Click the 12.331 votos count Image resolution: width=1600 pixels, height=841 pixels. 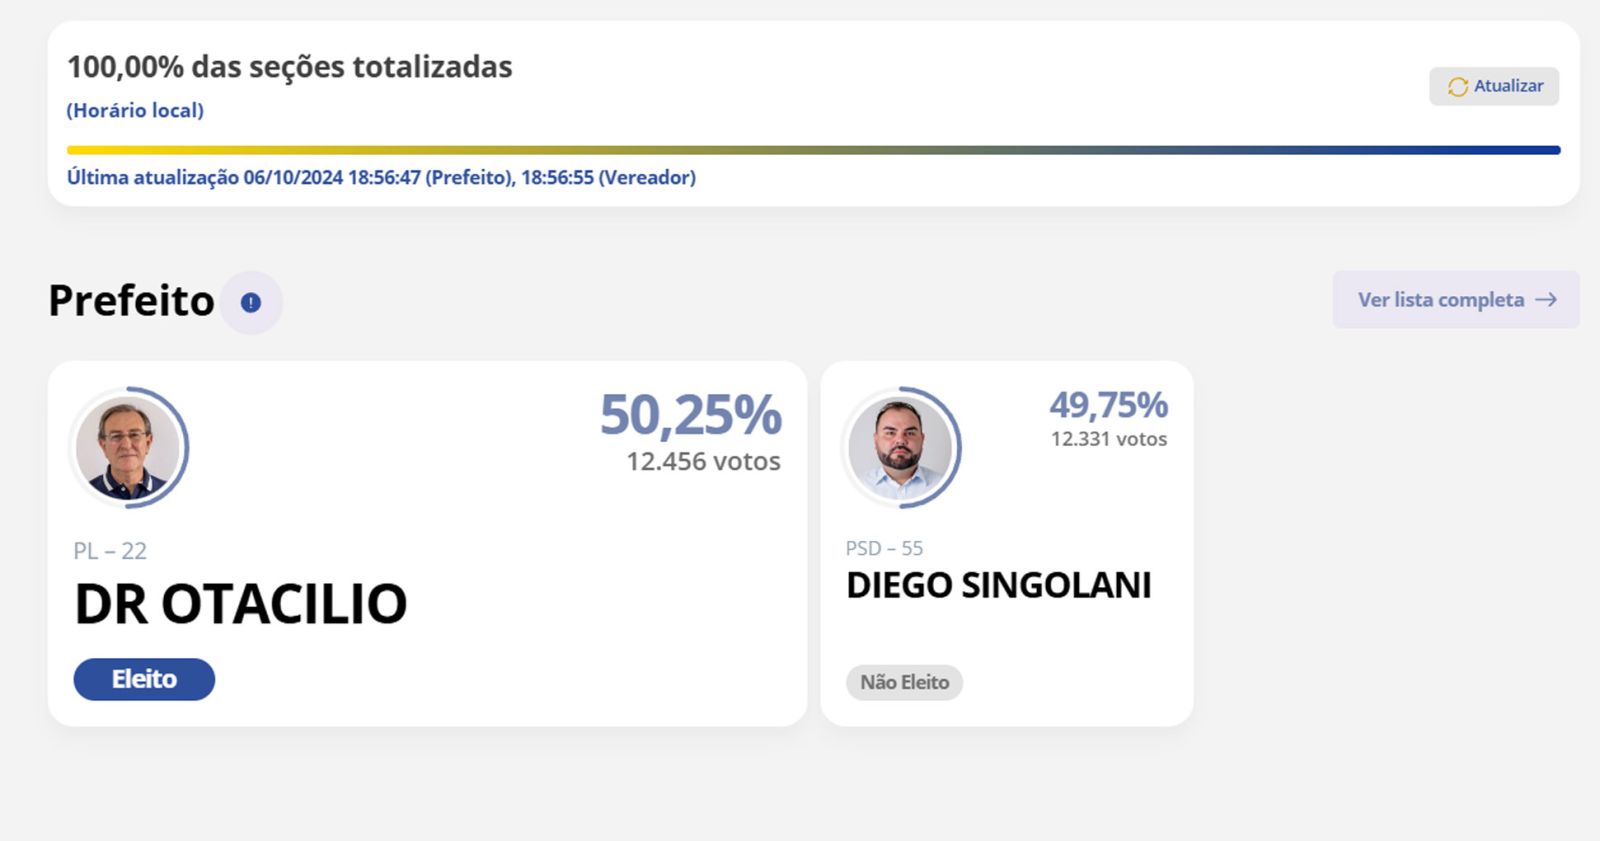1108,439
